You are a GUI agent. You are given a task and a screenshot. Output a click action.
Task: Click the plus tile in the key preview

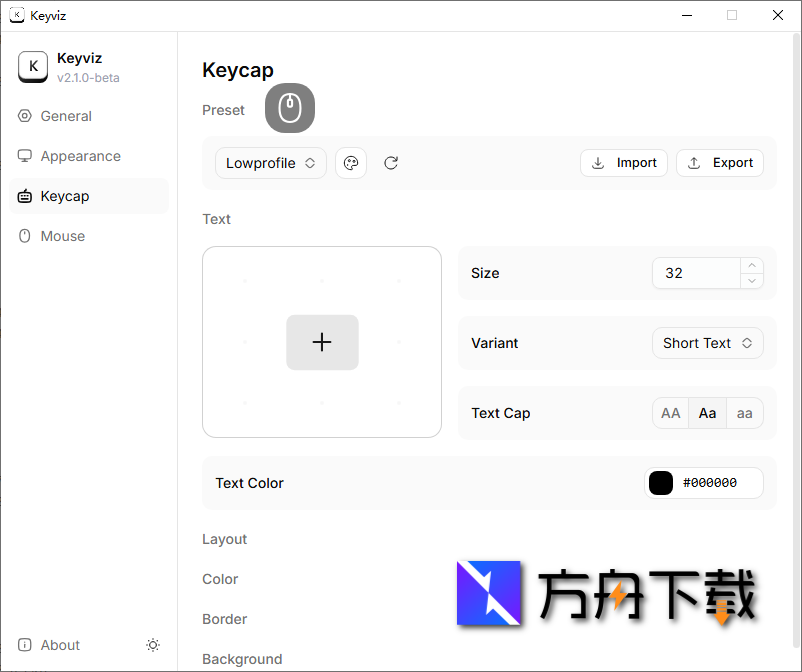click(322, 342)
